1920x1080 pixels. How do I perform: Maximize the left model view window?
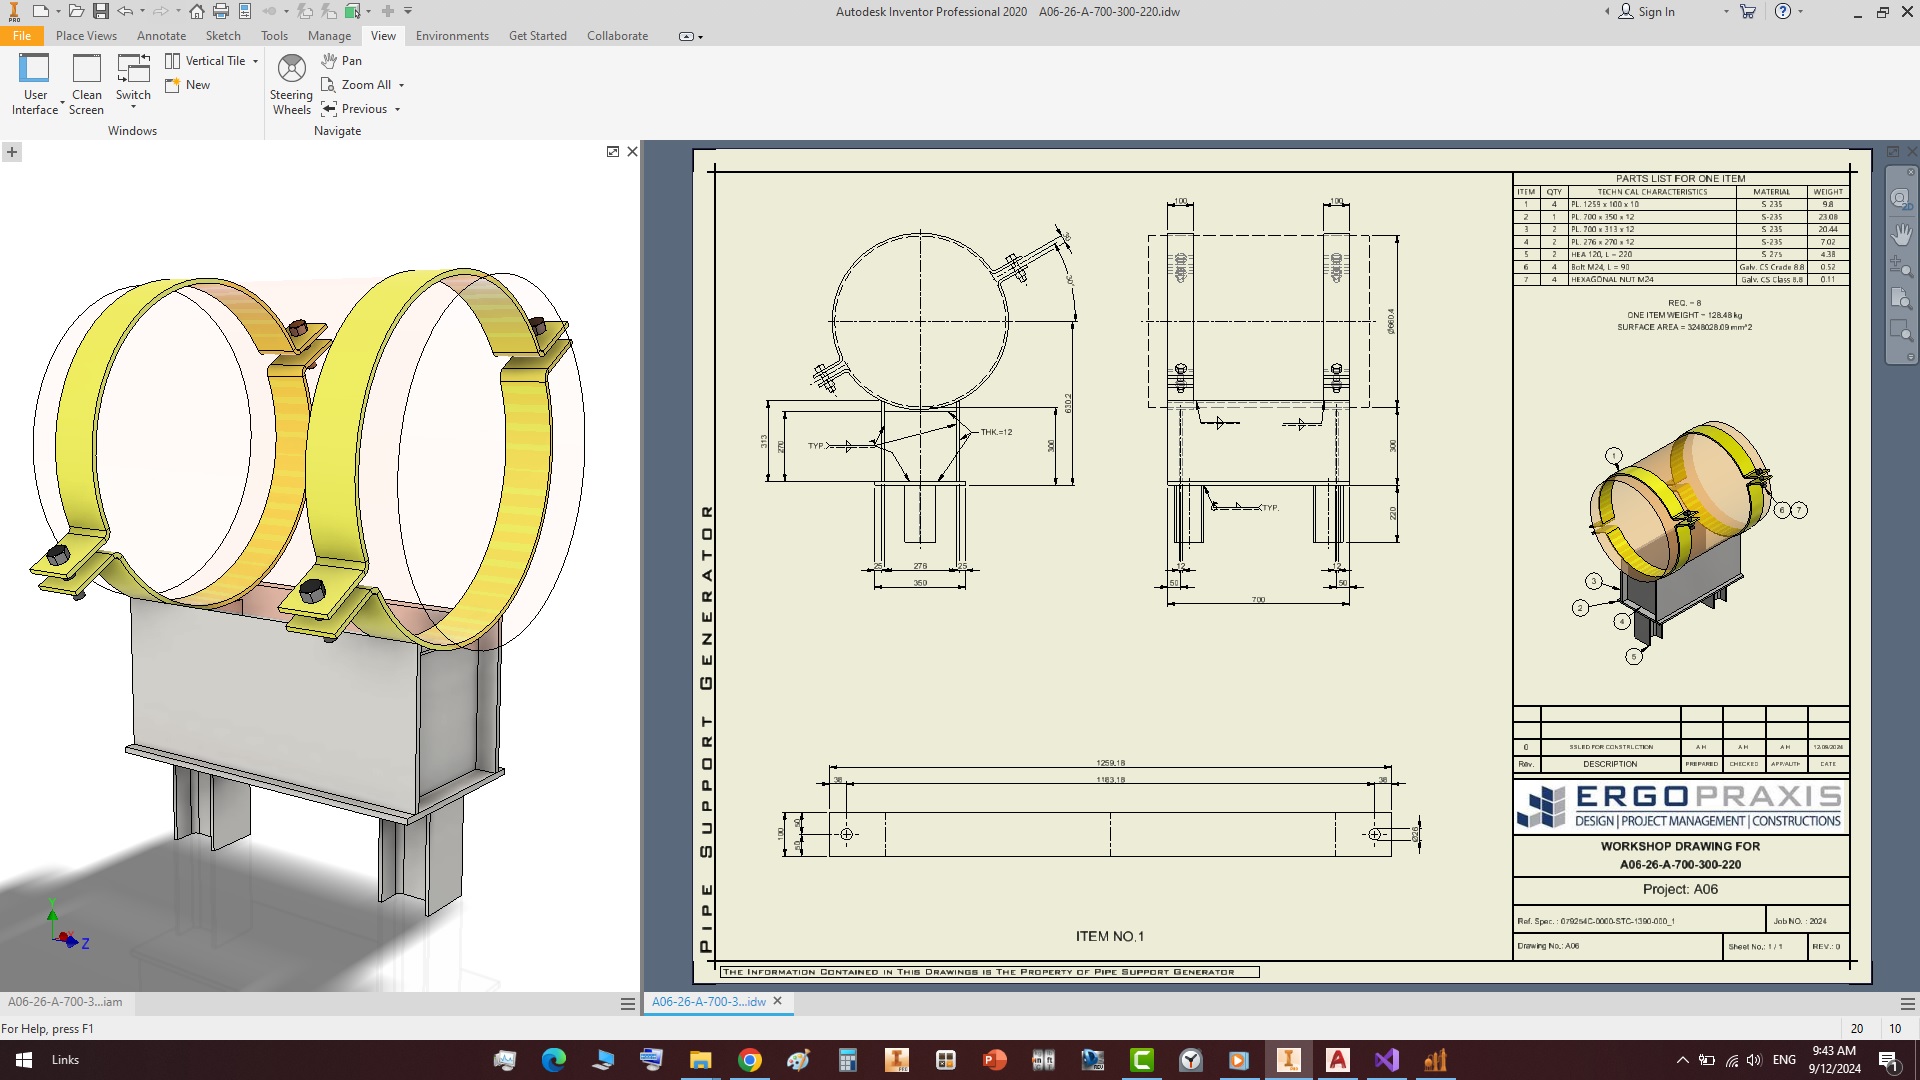tap(612, 152)
